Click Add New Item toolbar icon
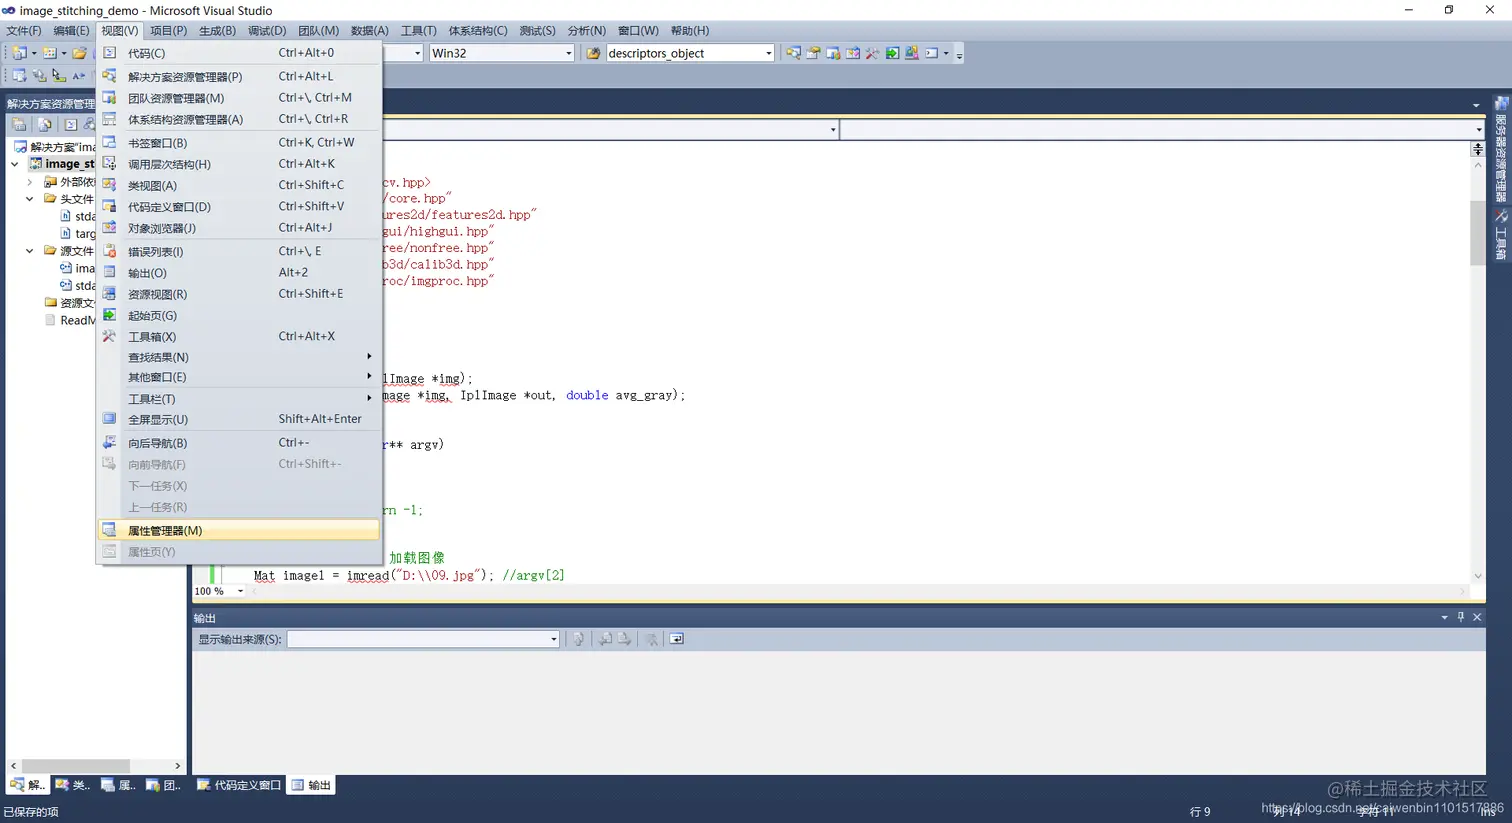 click(x=49, y=53)
